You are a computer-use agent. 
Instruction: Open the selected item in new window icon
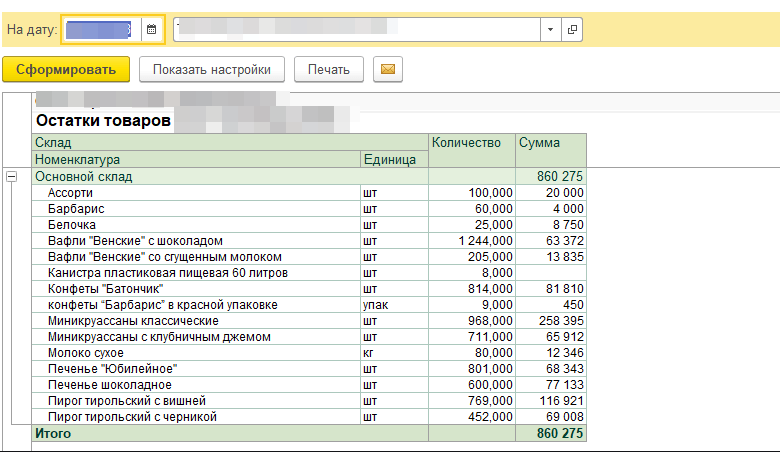tap(572, 29)
